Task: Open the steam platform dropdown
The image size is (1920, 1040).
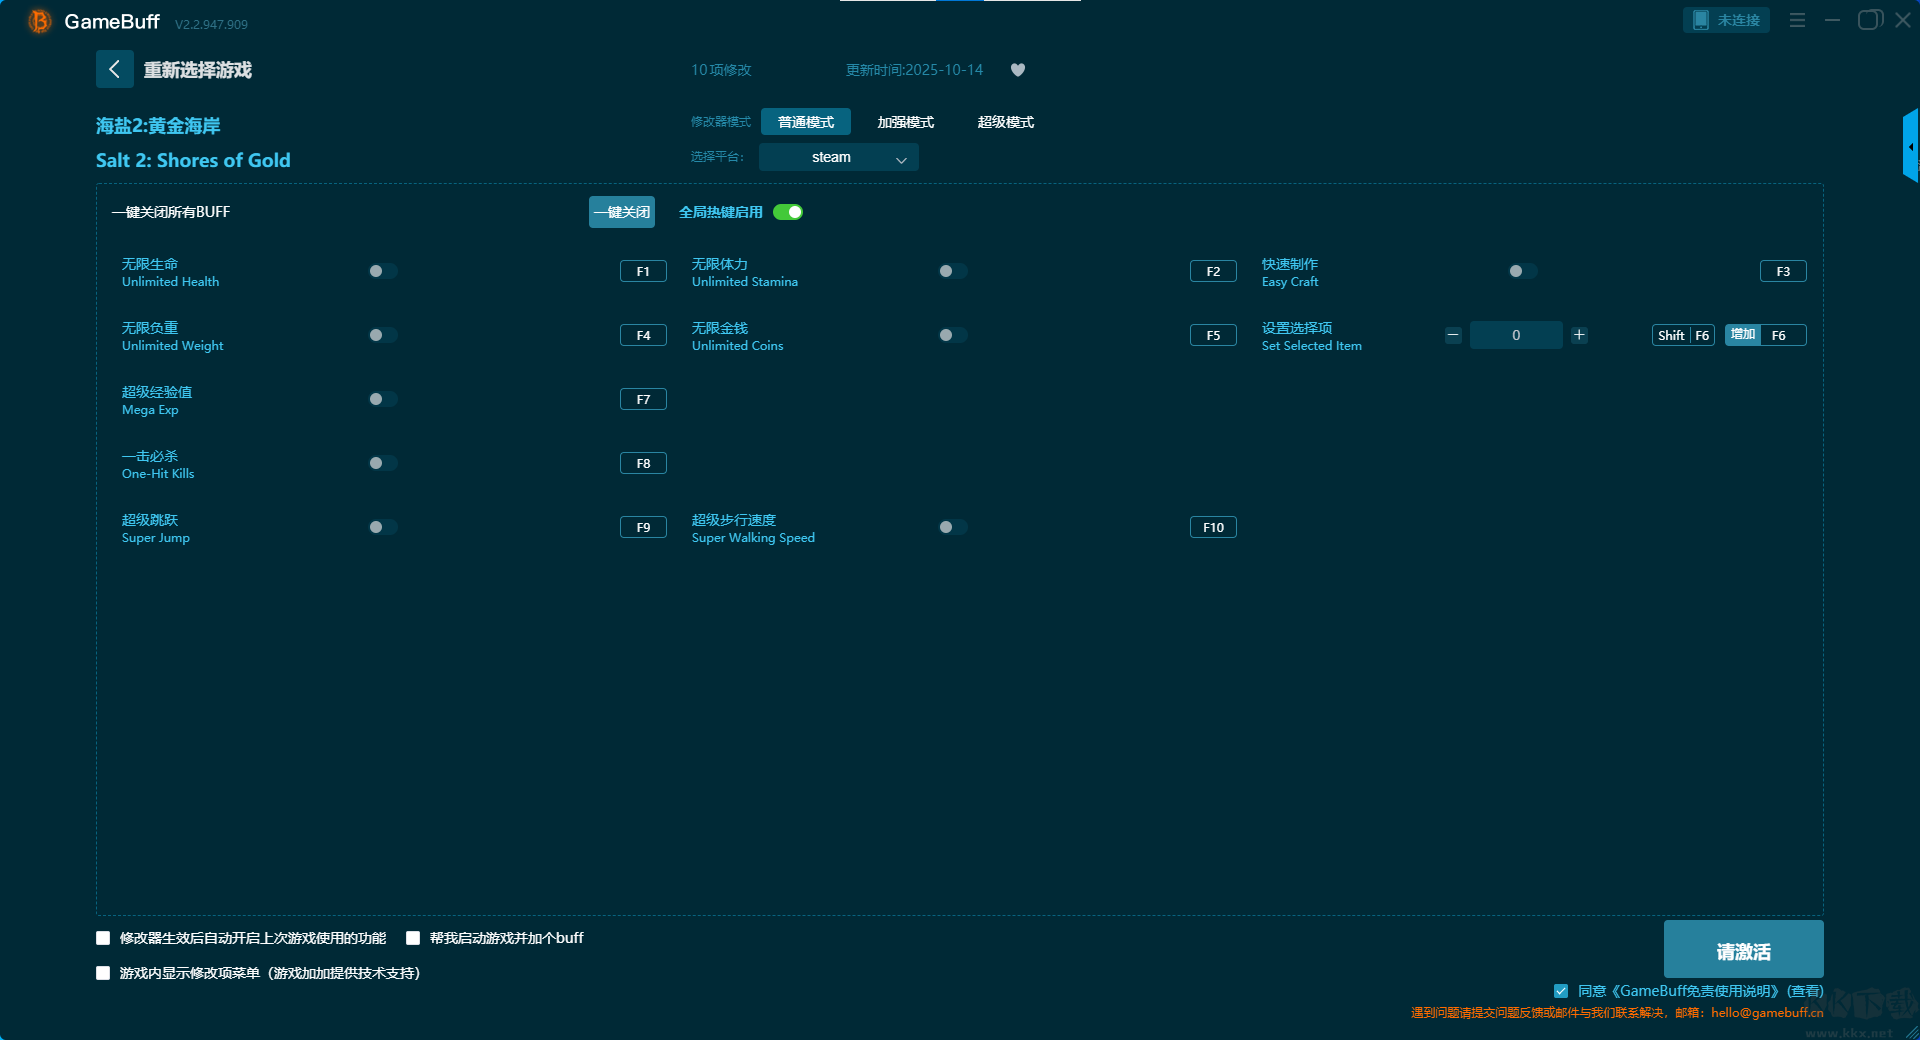Action: click(x=838, y=157)
